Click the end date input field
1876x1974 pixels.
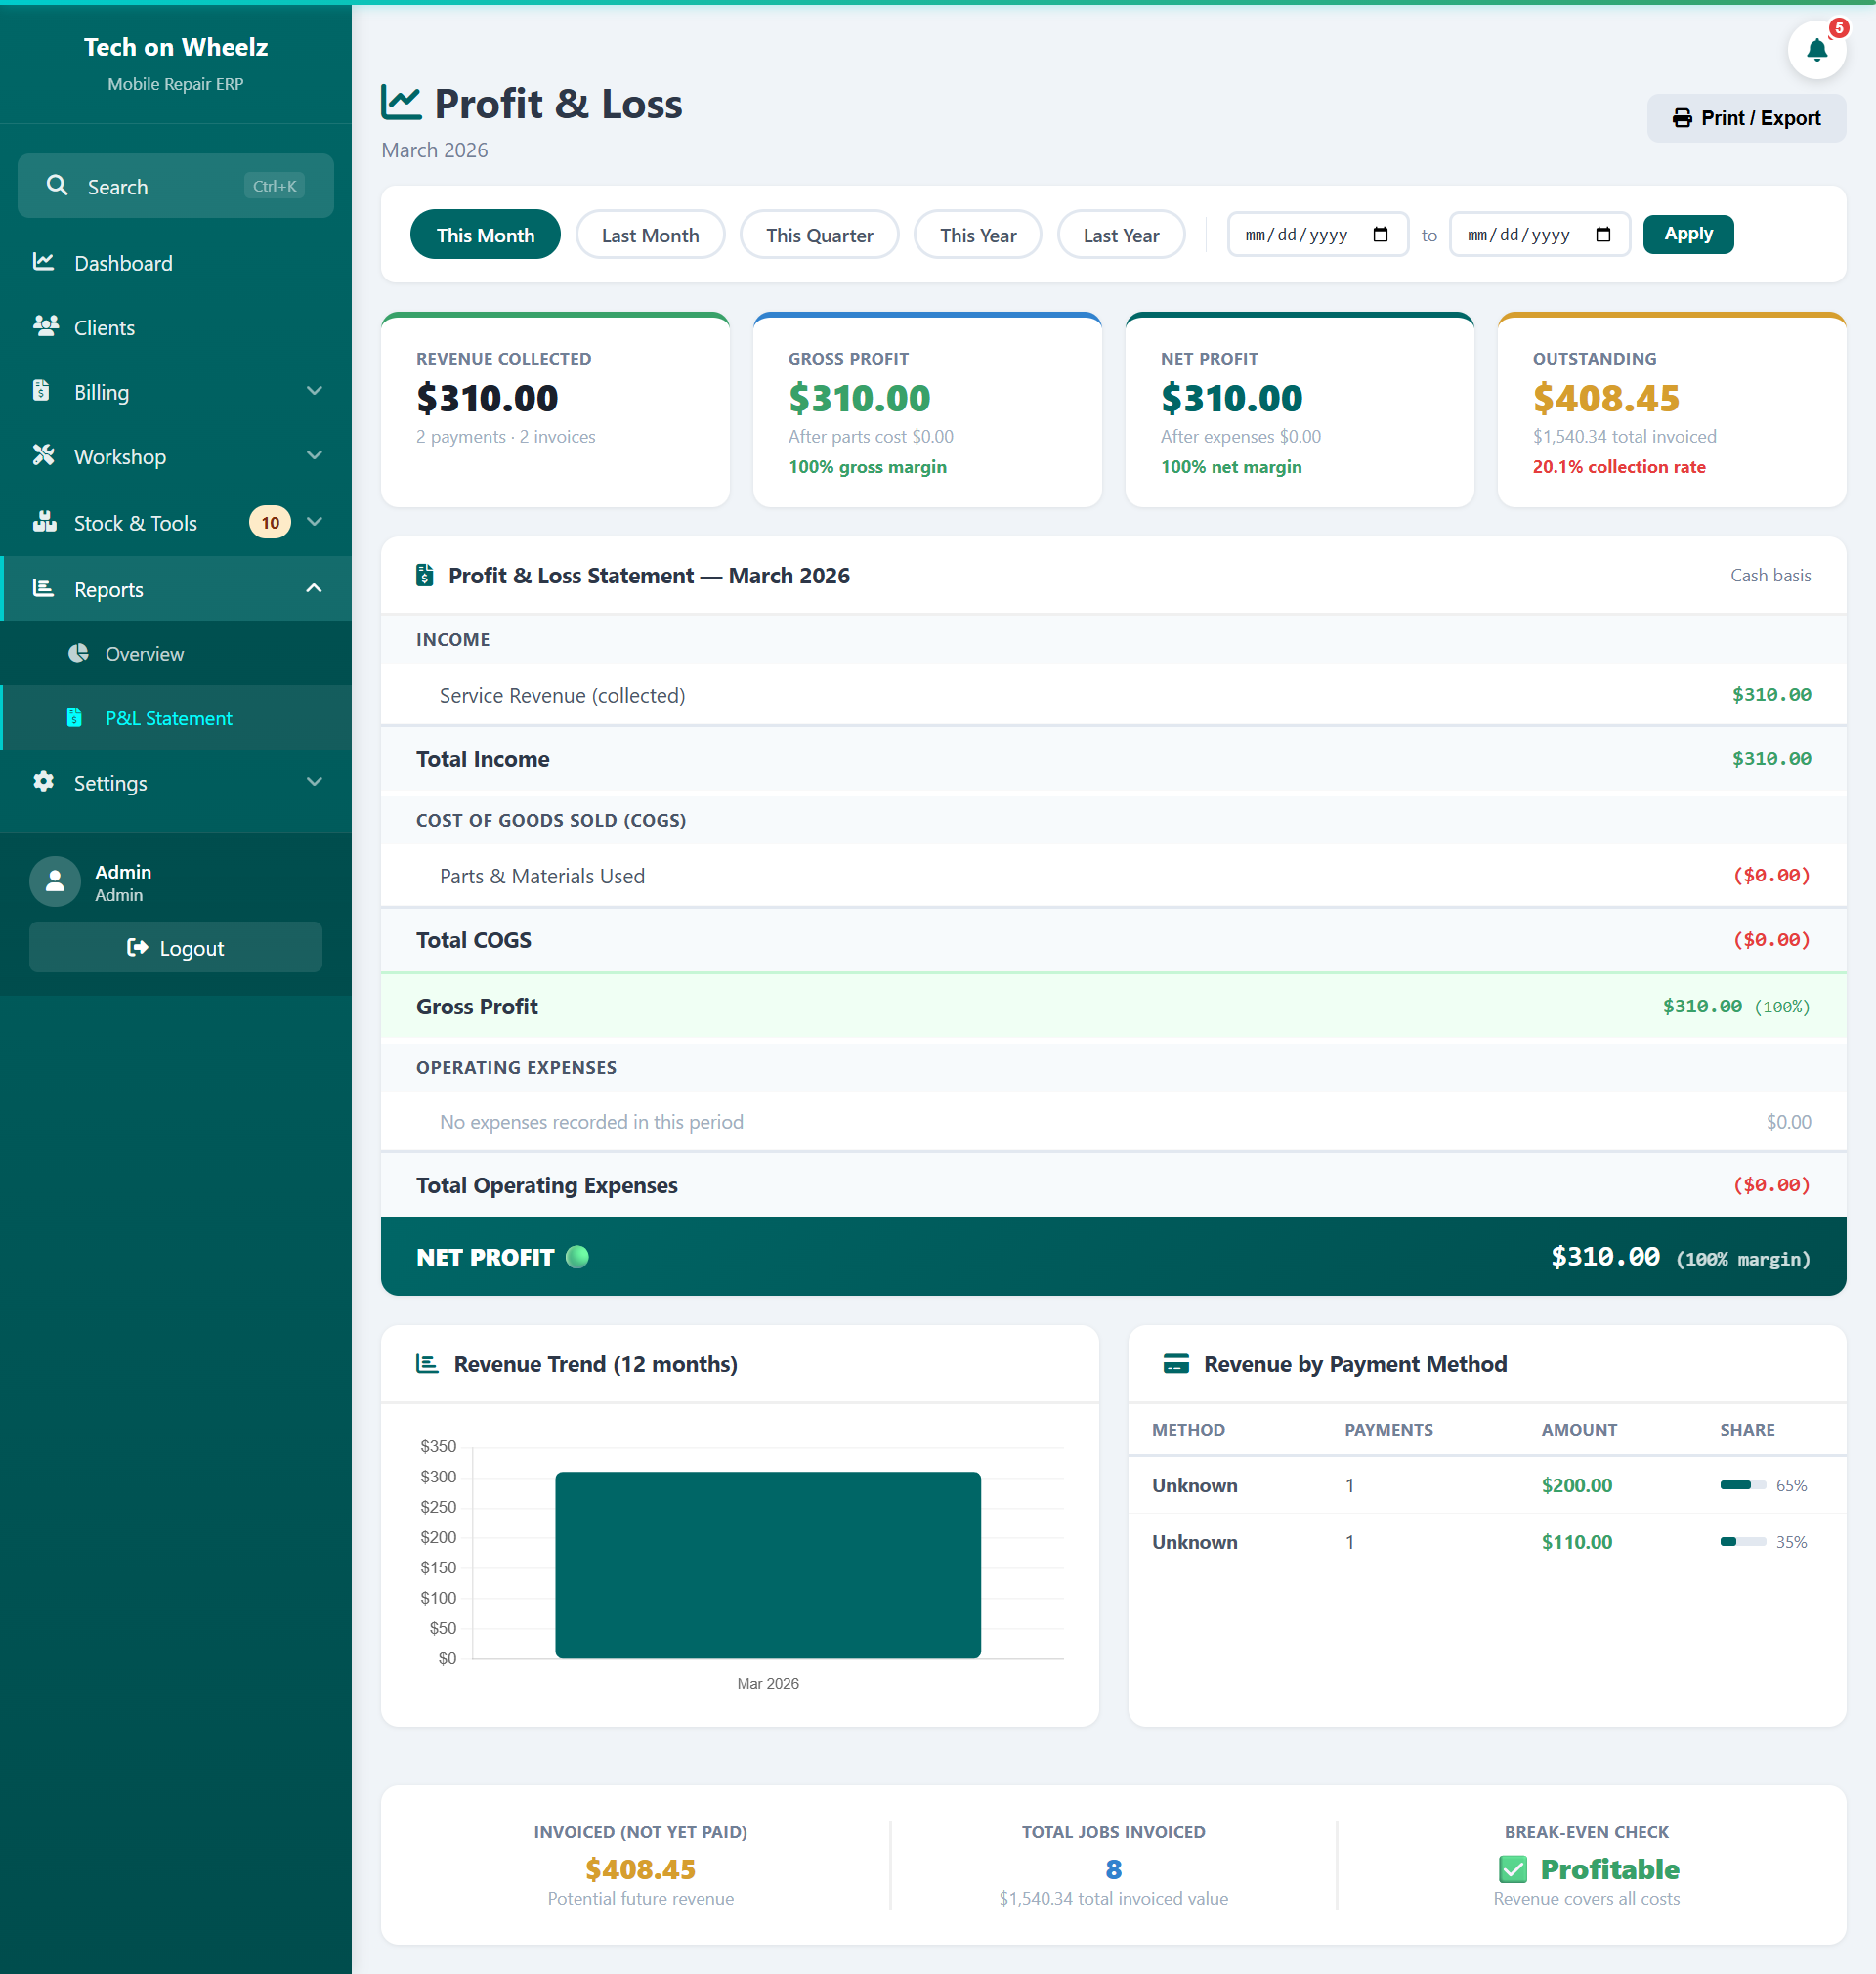(1540, 234)
